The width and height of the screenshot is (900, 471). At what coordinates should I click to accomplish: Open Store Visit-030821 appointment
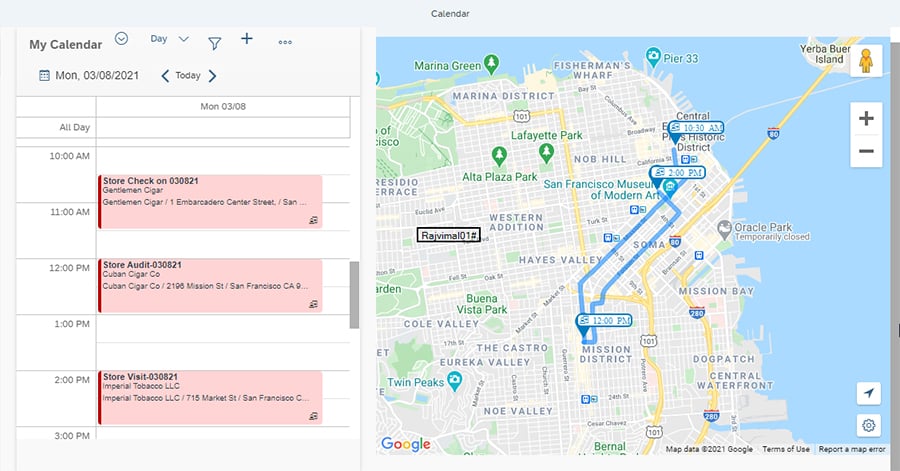(x=211, y=398)
